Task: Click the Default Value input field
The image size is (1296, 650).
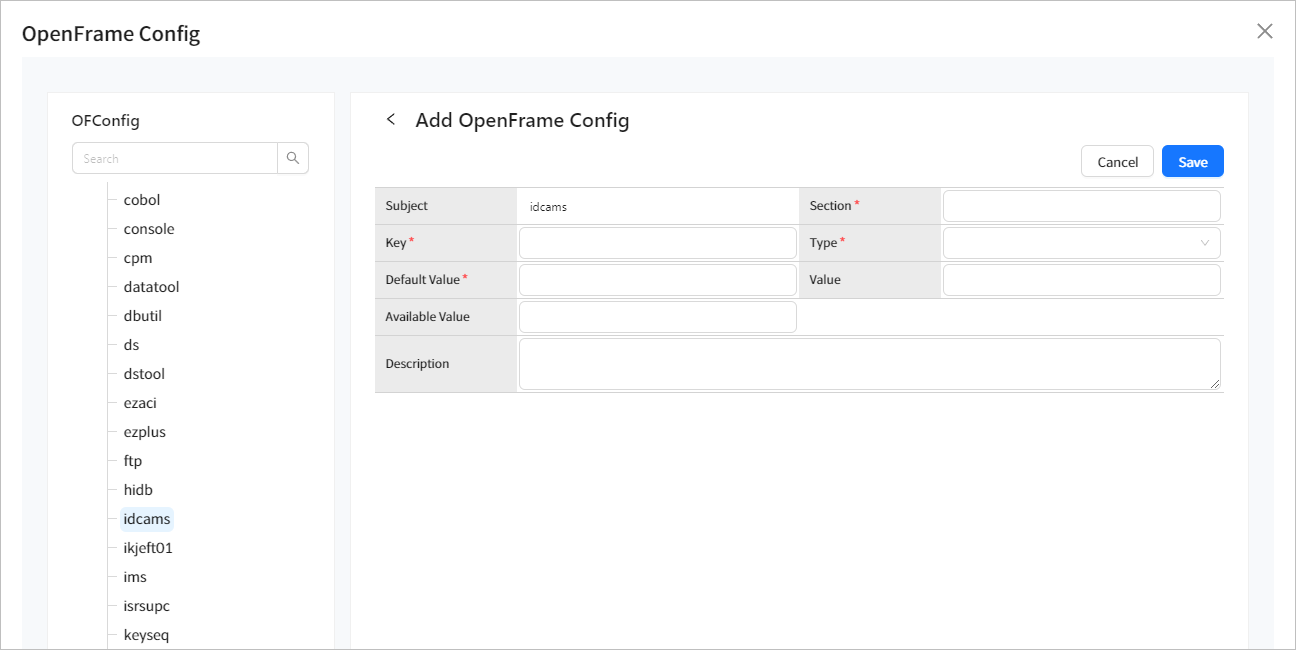Action: (x=657, y=279)
